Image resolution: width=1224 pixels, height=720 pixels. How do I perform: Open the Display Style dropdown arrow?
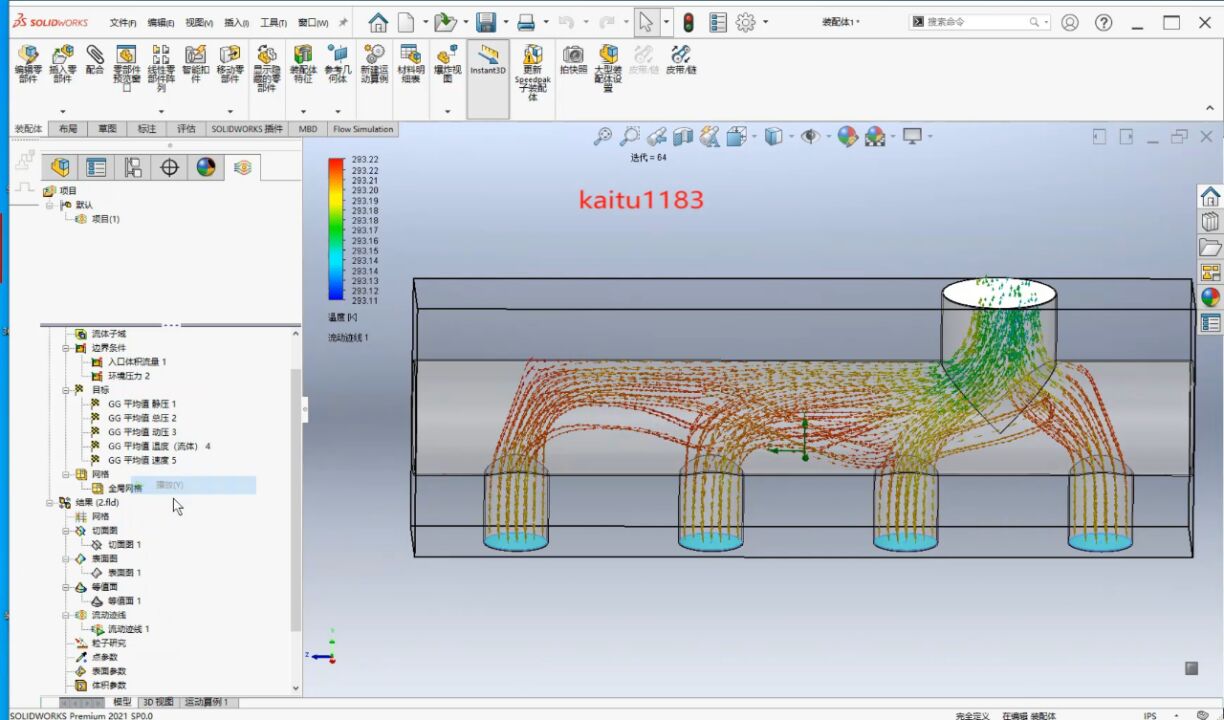(x=790, y=137)
